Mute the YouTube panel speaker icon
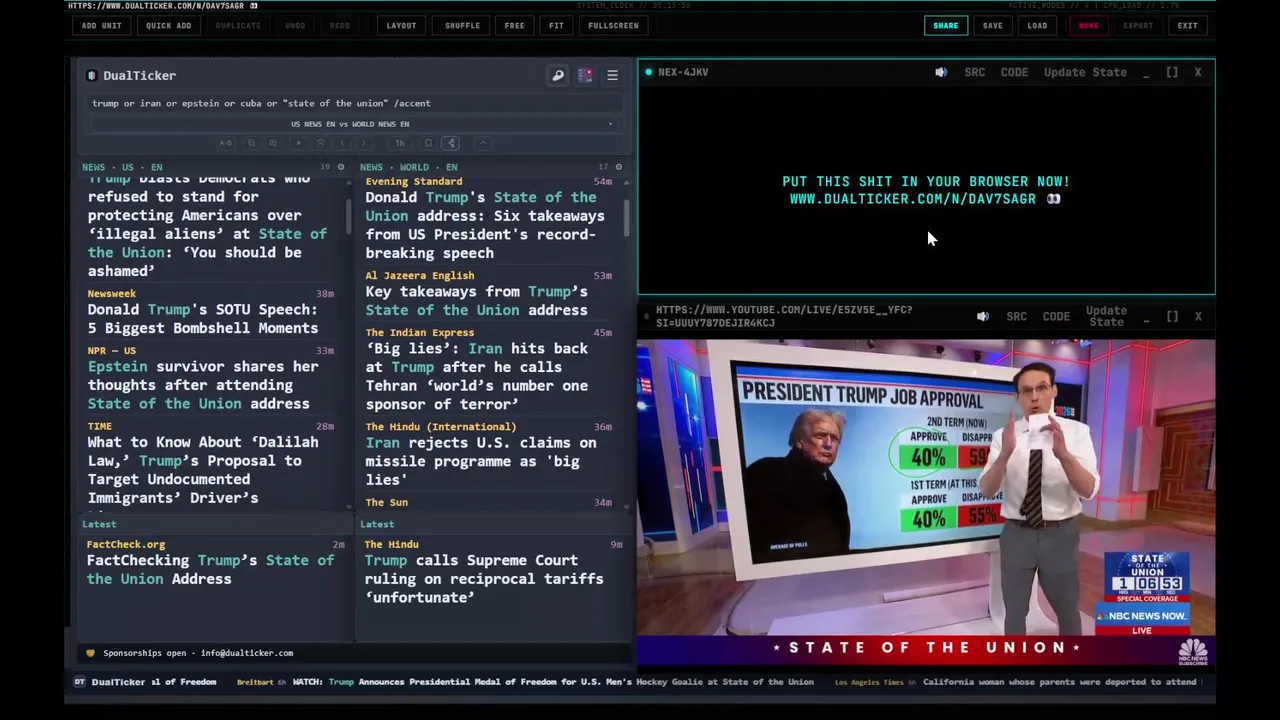Screen dimensions: 1280x720 tap(983, 316)
